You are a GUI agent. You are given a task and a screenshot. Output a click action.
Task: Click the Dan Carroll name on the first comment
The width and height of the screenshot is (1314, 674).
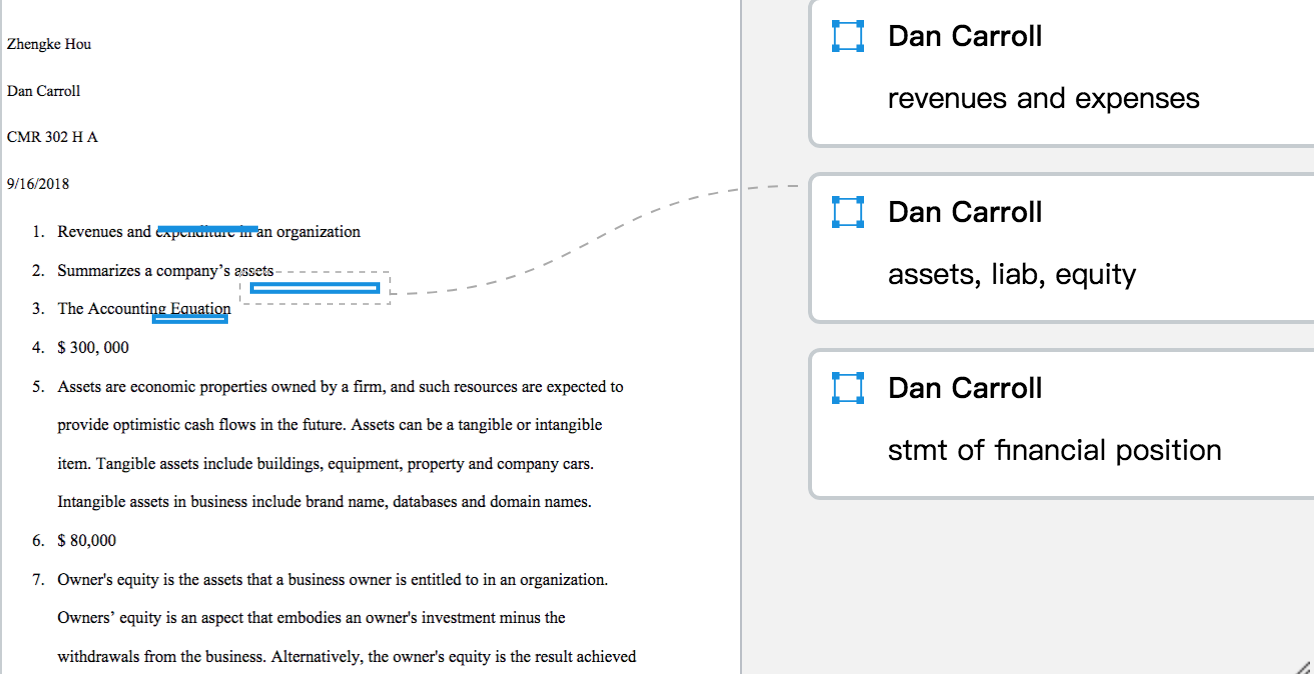965,36
